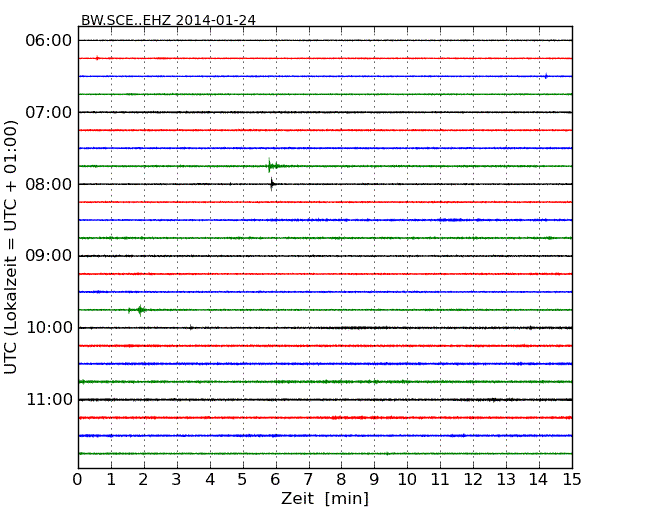Click the small red spike on the 06:15 trace

97,58
